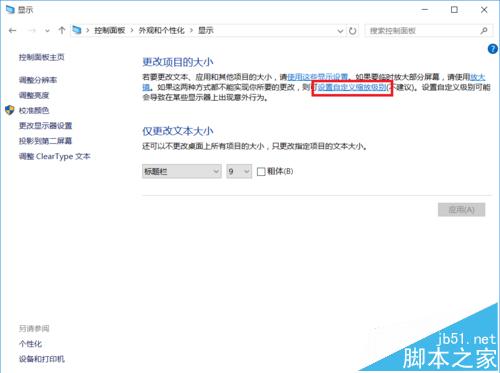Click the forward arrow navigation button
Viewport: 500px width, 373px height.
point(32,31)
